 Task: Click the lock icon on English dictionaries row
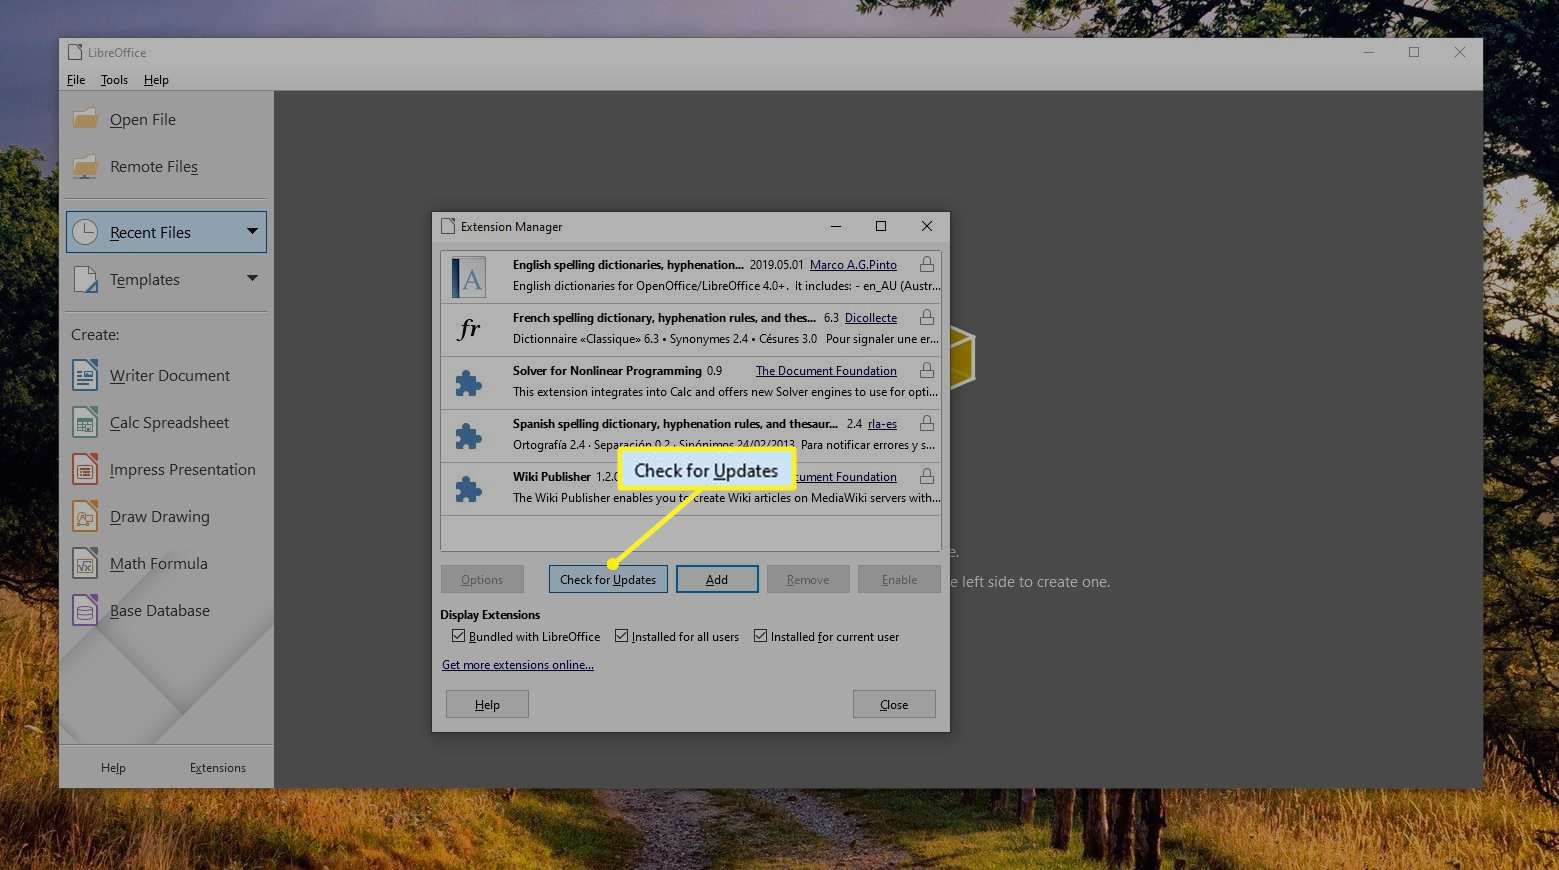[927, 264]
